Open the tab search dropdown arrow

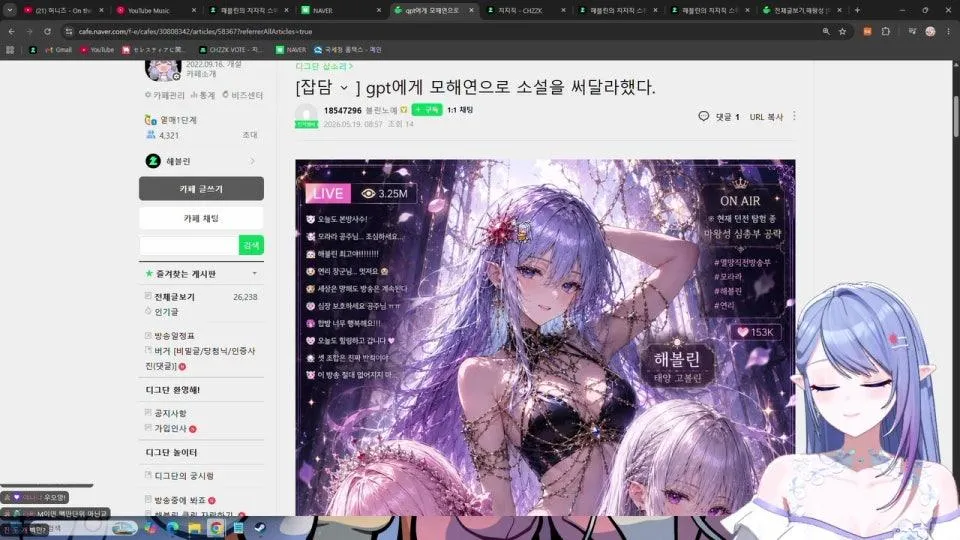[x=10, y=10]
